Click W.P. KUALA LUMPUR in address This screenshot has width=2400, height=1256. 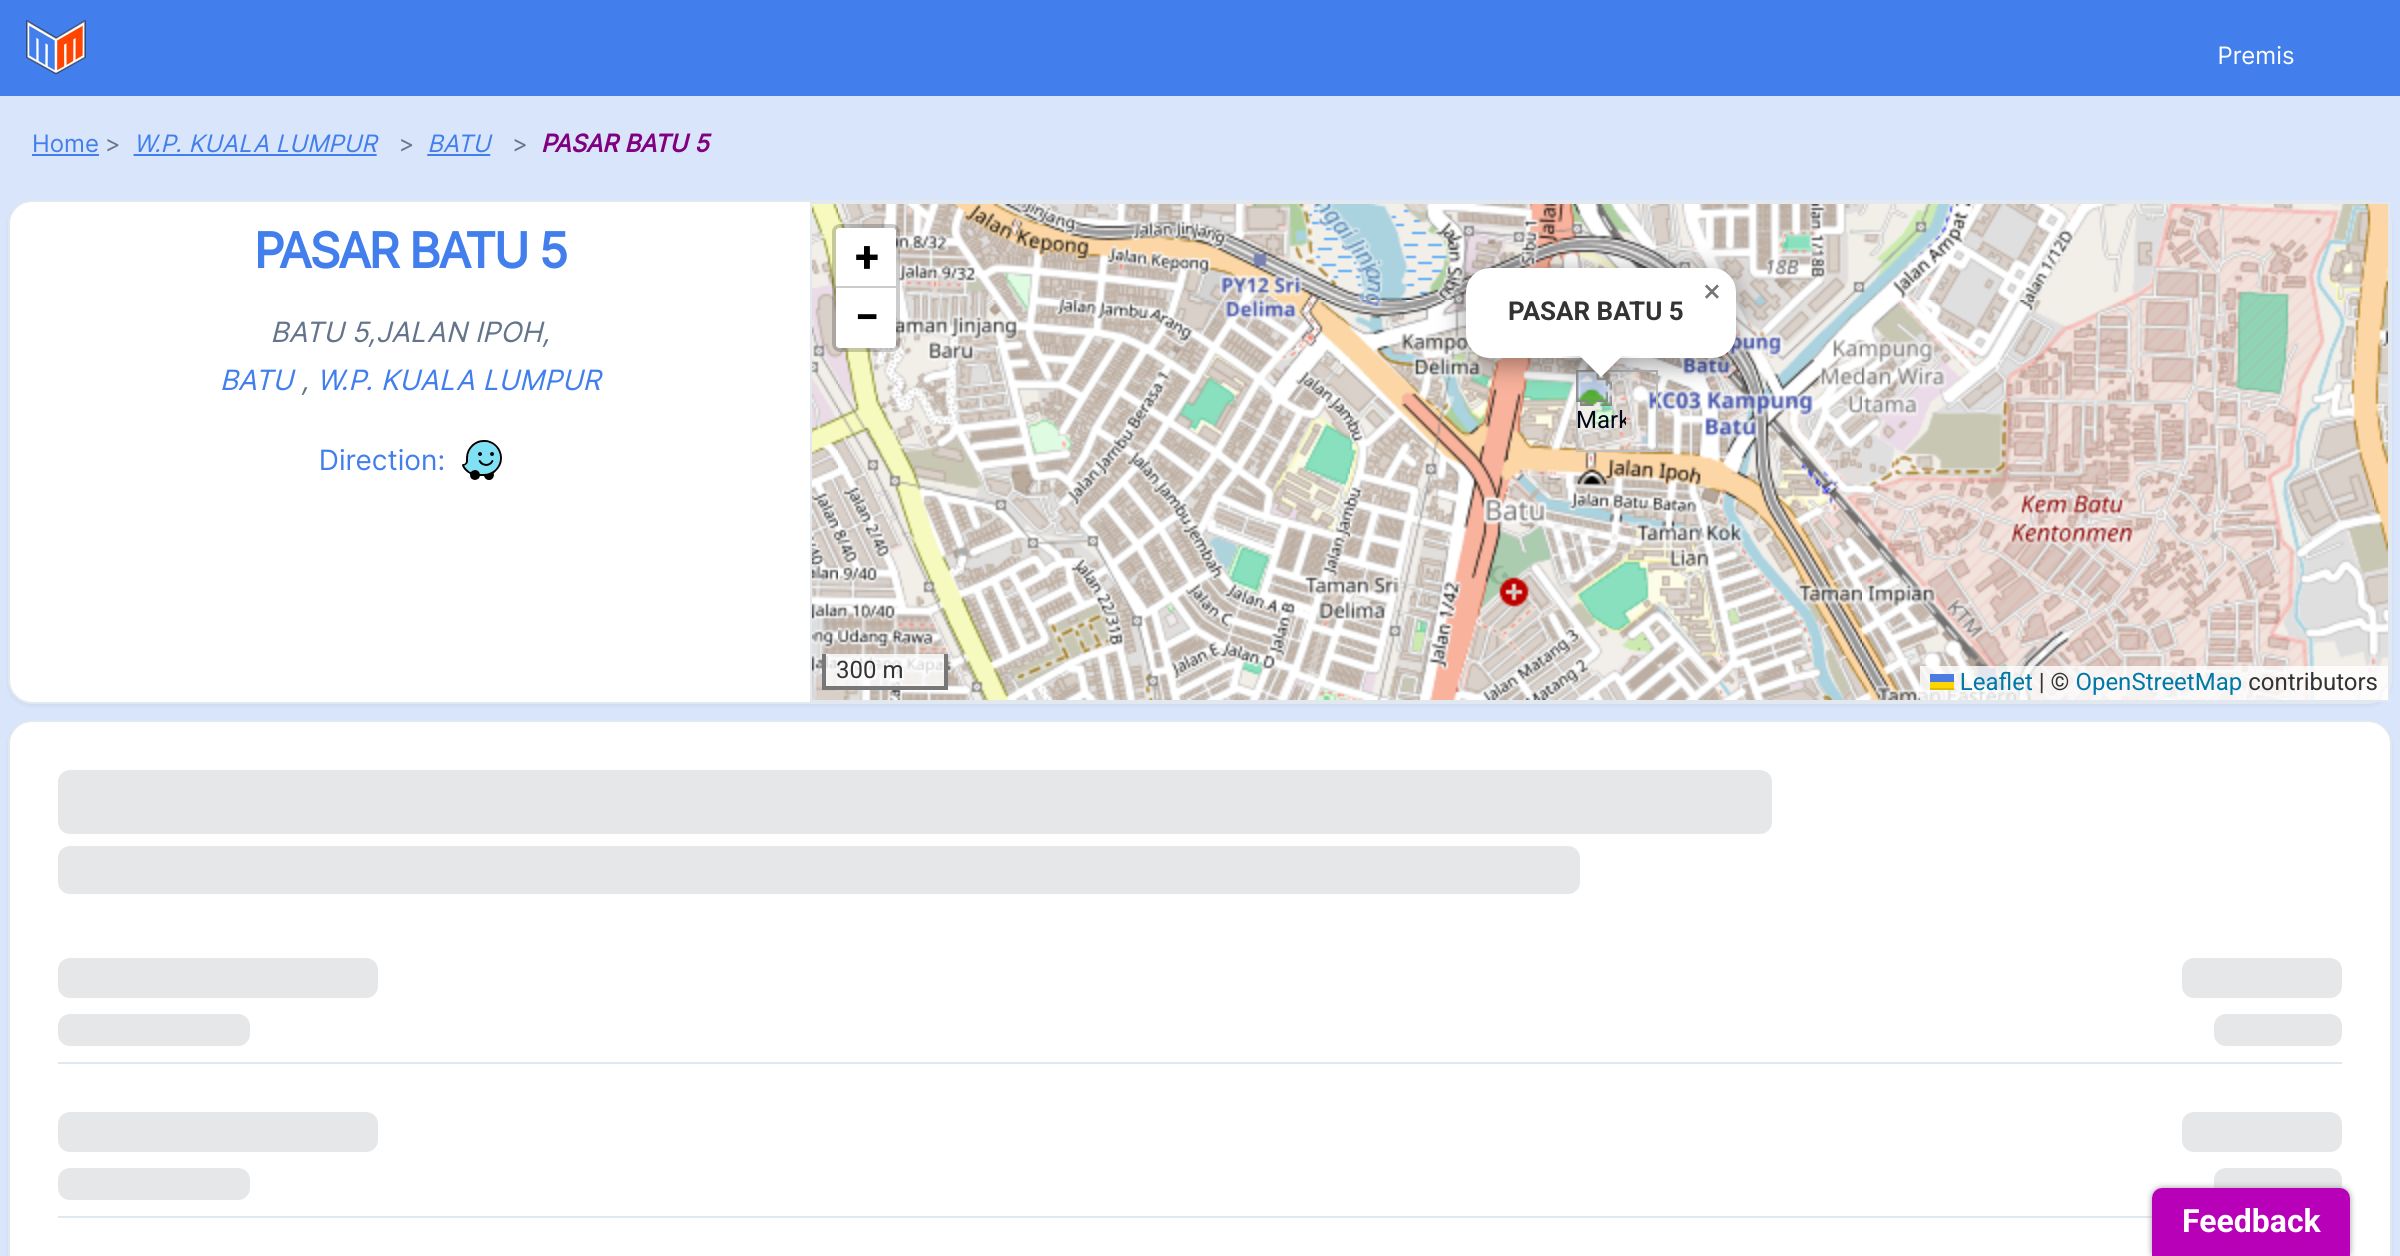(x=460, y=380)
